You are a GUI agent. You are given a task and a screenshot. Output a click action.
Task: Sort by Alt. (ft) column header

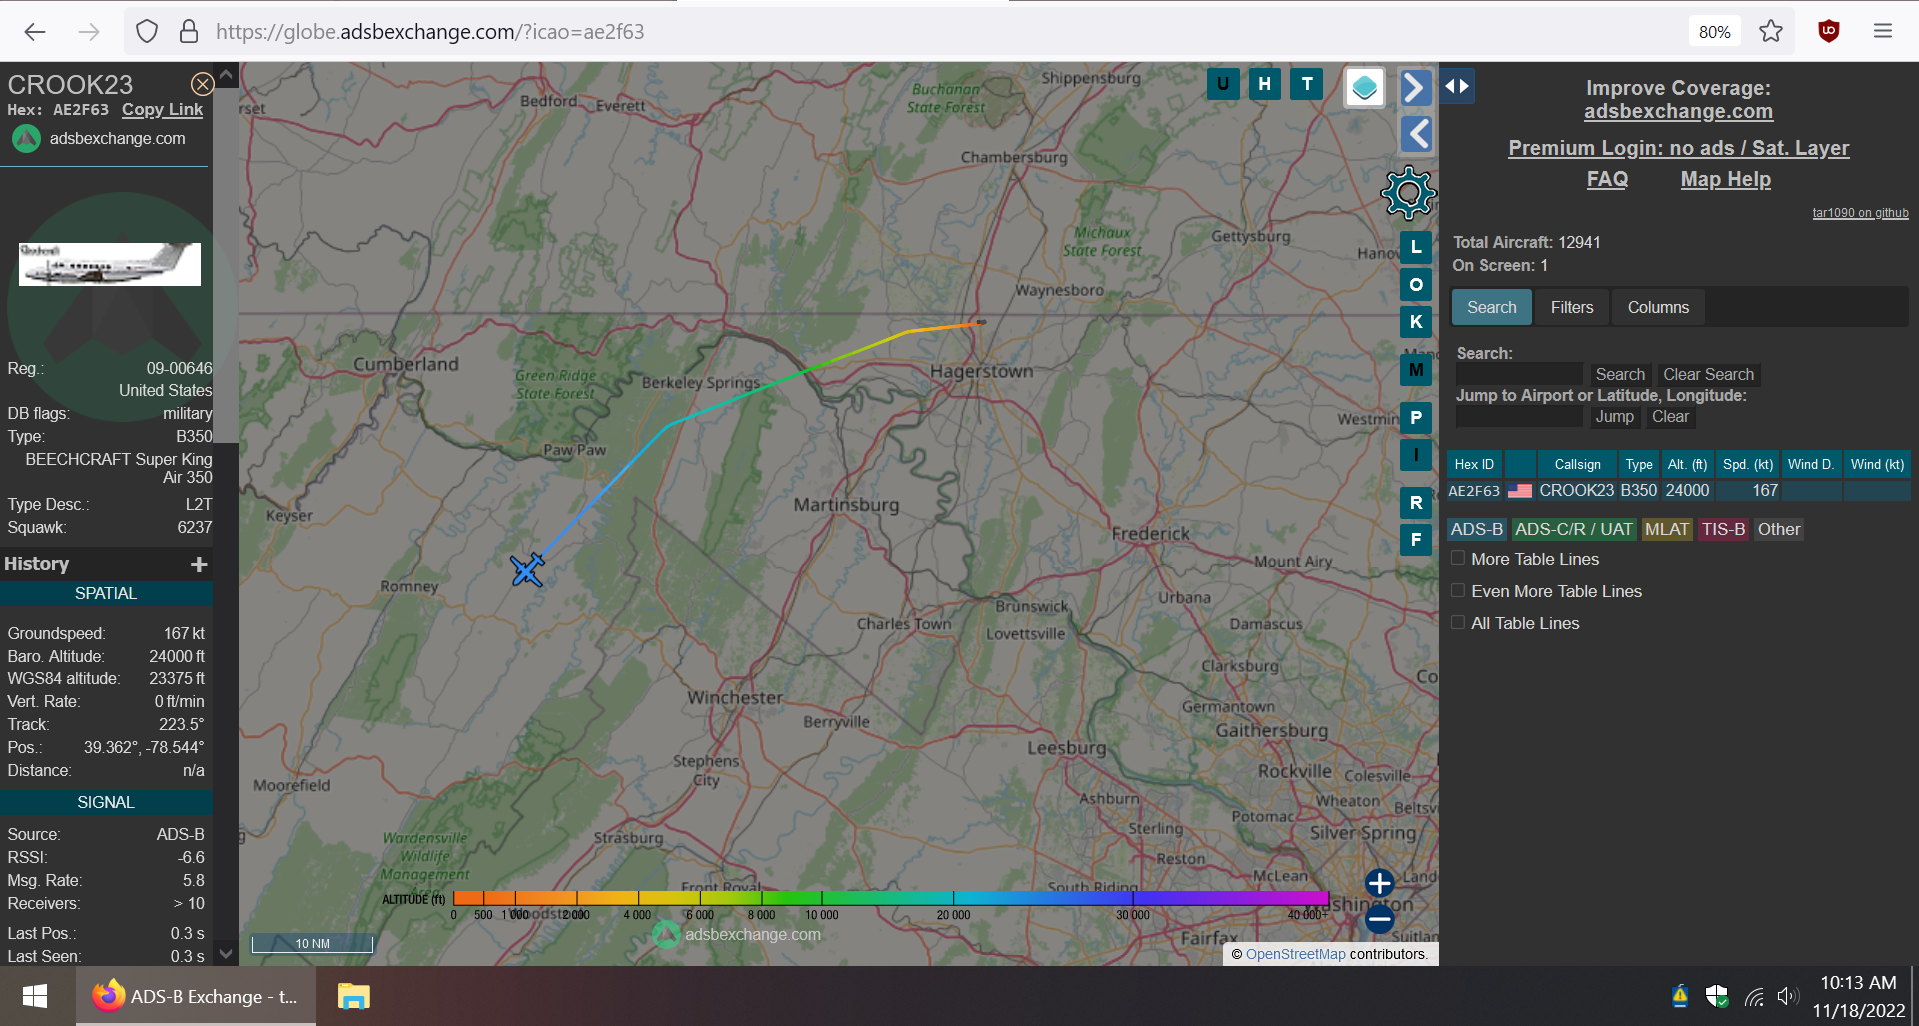[x=1687, y=464]
